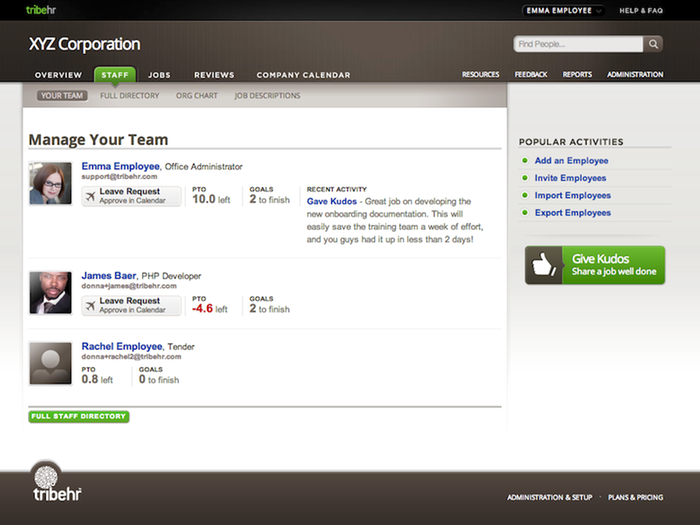Click the thumbs-up icon on Give Kudos

tap(543, 265)
